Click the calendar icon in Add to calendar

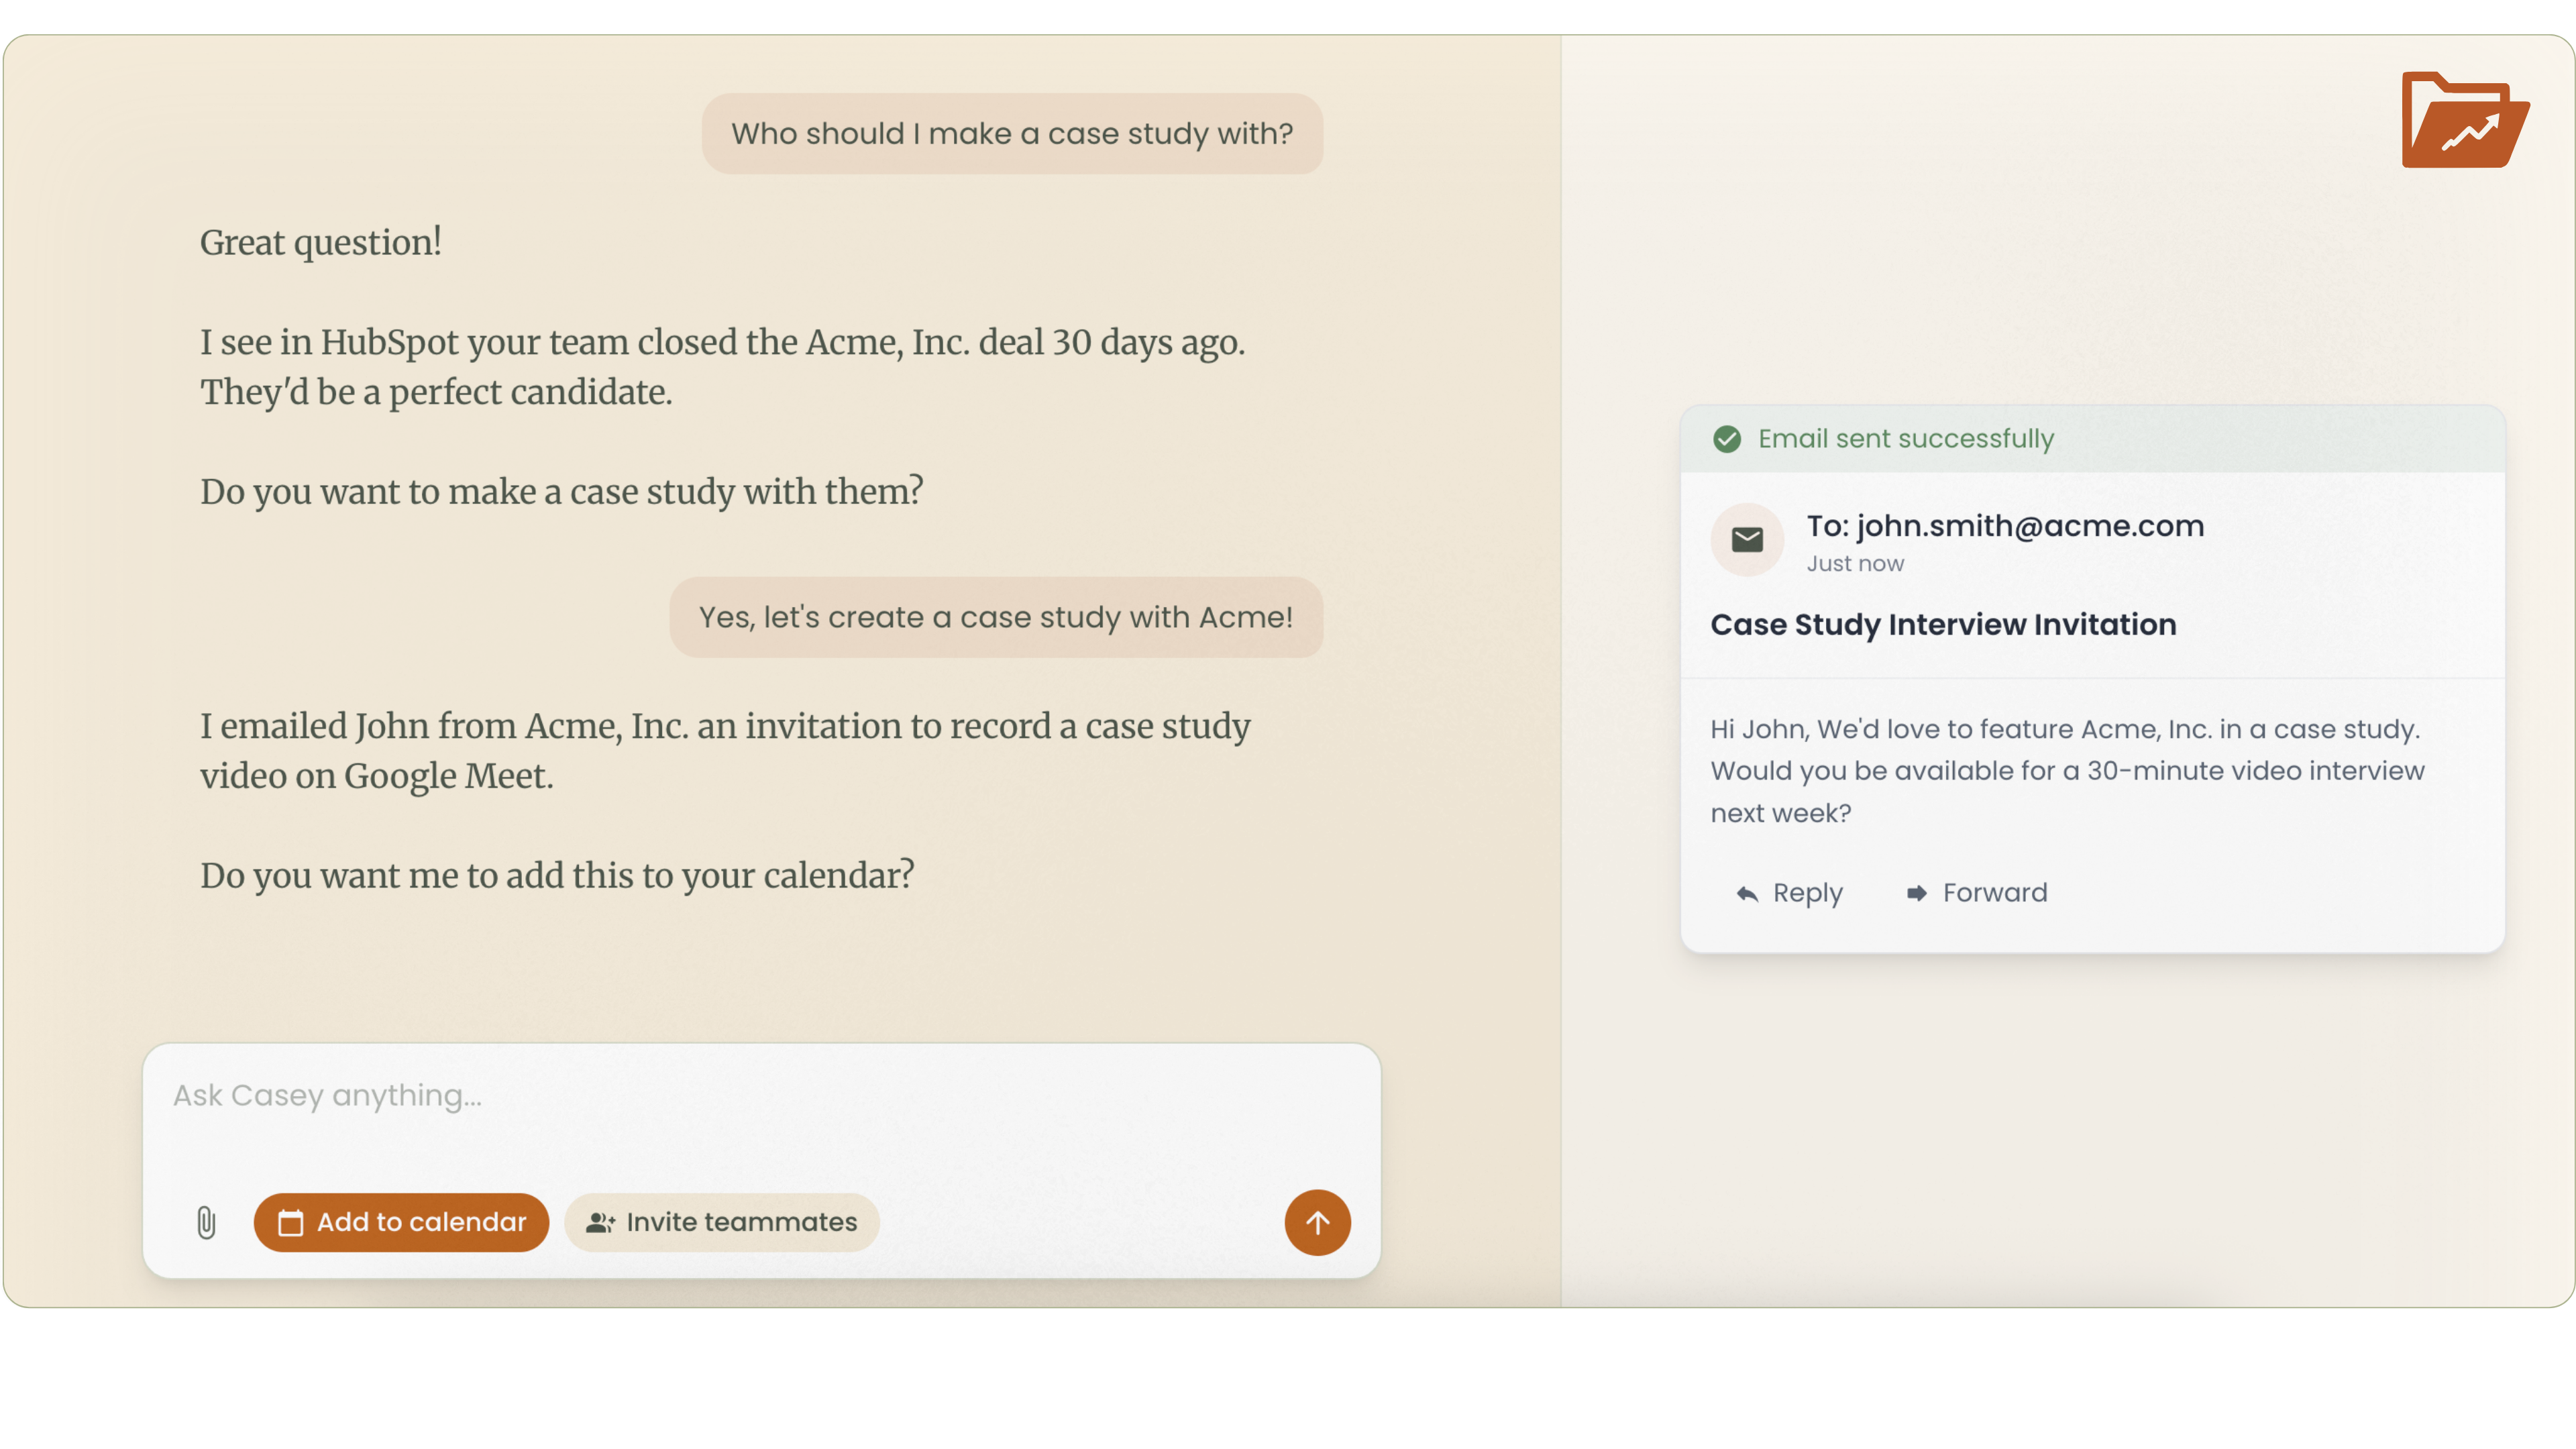coord(291,1222)
